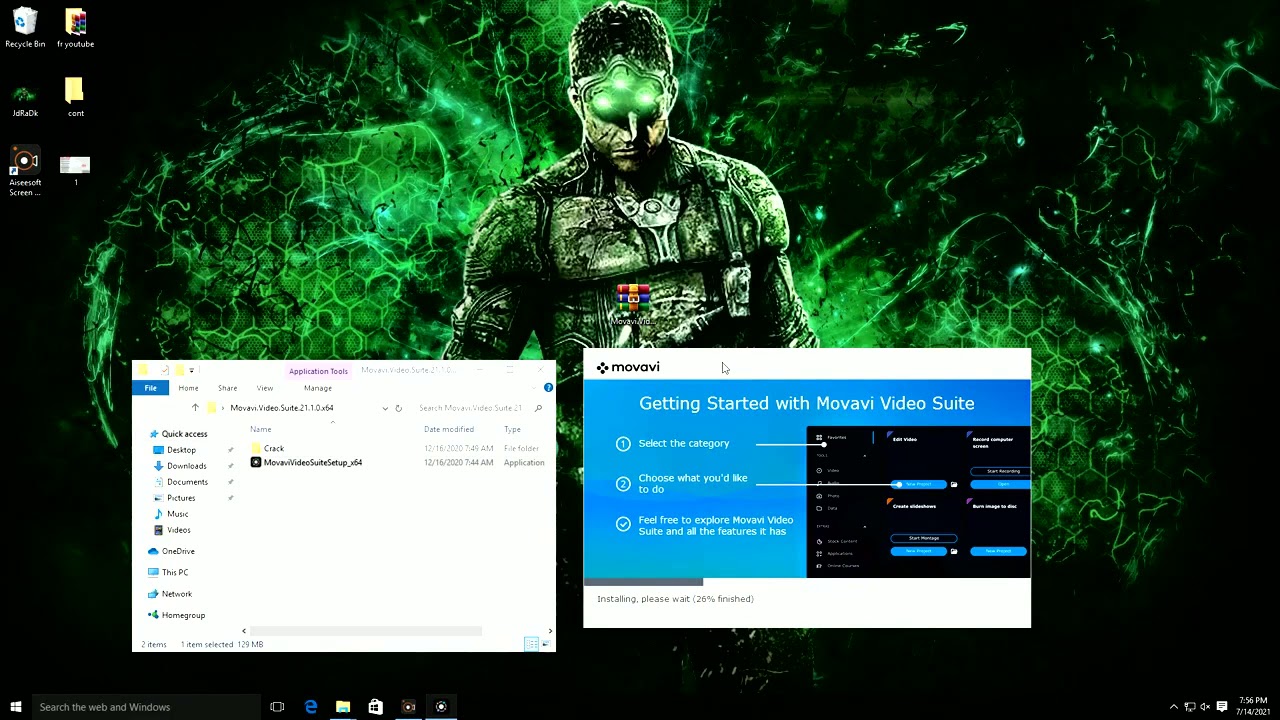Open the Recycle Bin desktop icon

[25, 27]
